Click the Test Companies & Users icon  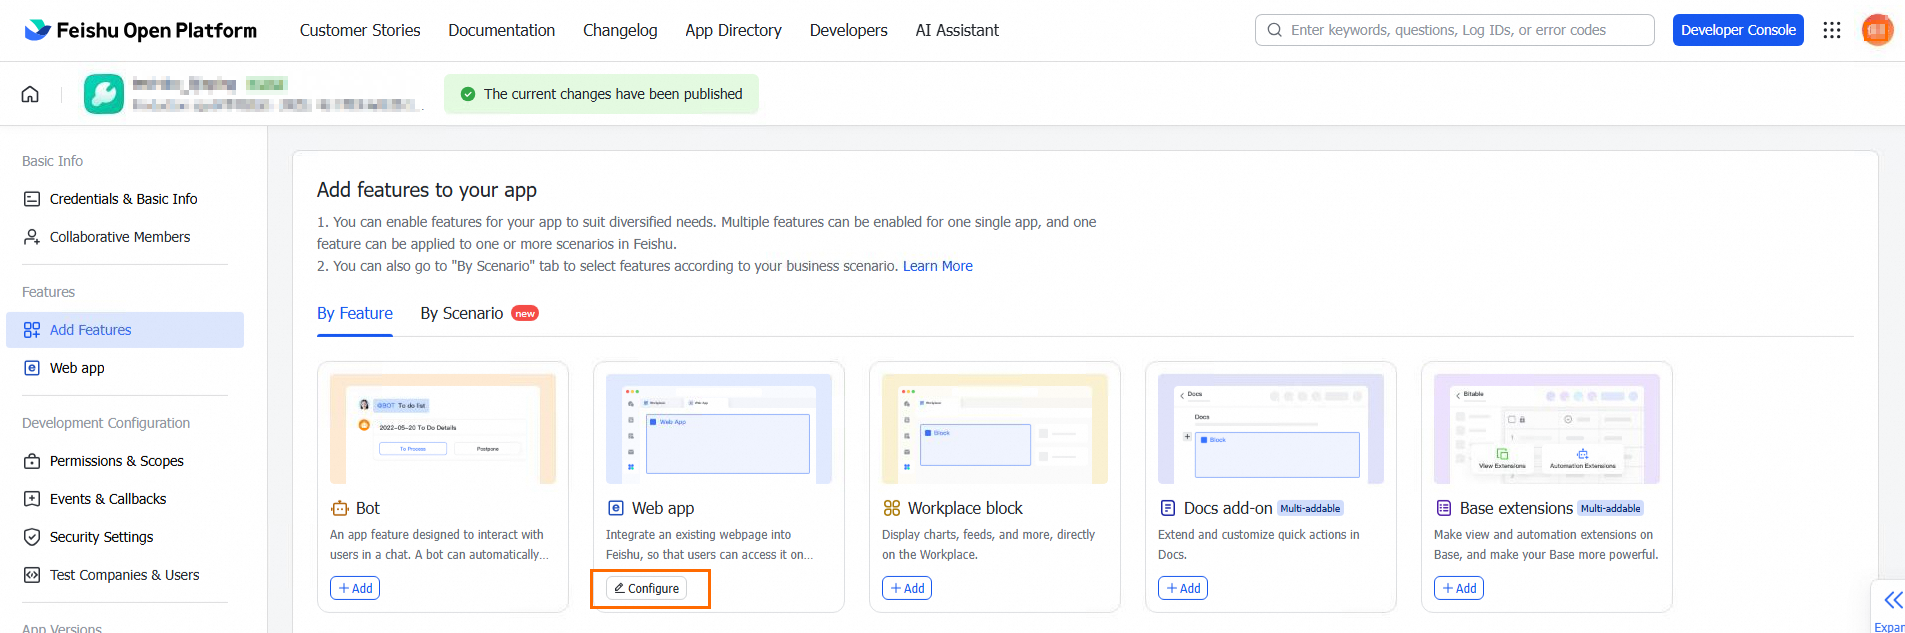[32, 575]
